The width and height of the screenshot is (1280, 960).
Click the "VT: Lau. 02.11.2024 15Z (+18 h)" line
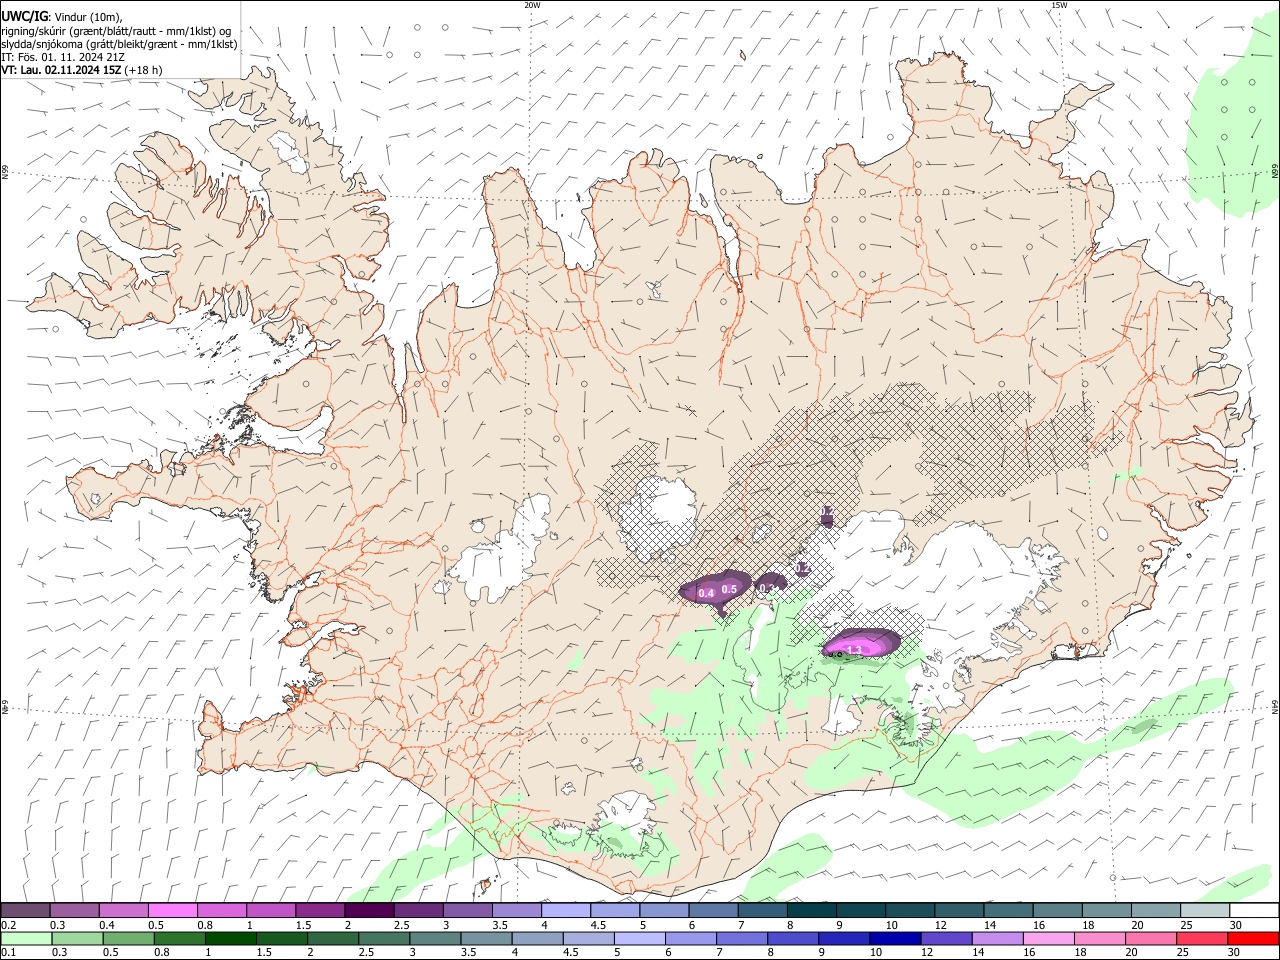tap(82, 70)
